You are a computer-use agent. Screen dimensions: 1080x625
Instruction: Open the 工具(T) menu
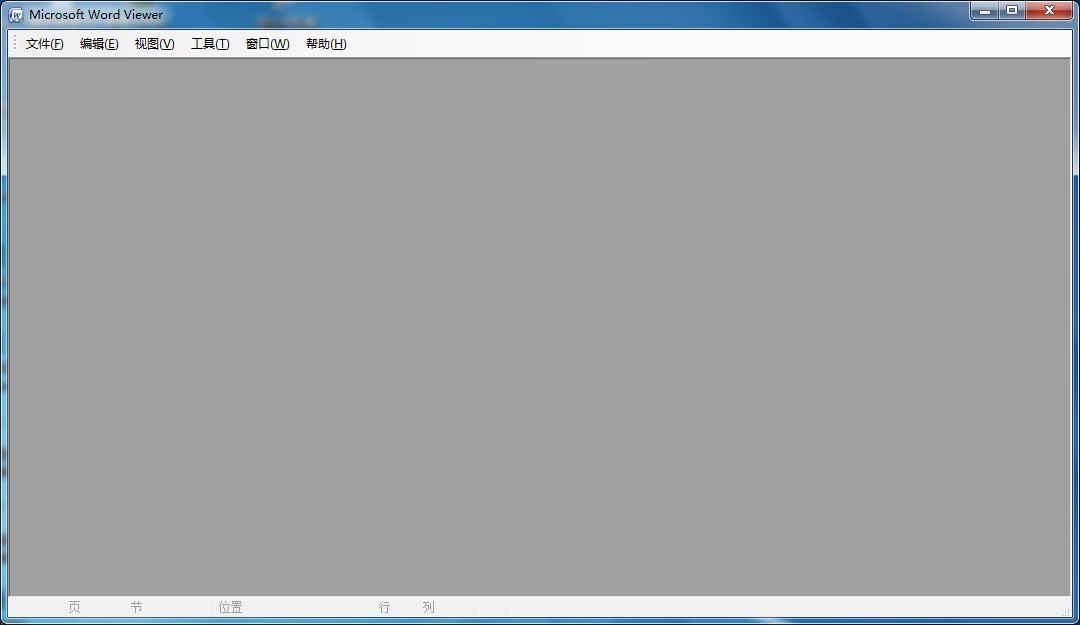tap(210, 44)
